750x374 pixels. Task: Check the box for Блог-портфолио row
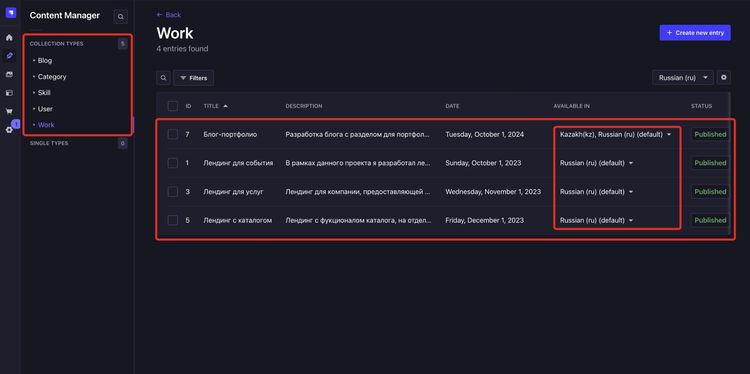coord(173,134)
